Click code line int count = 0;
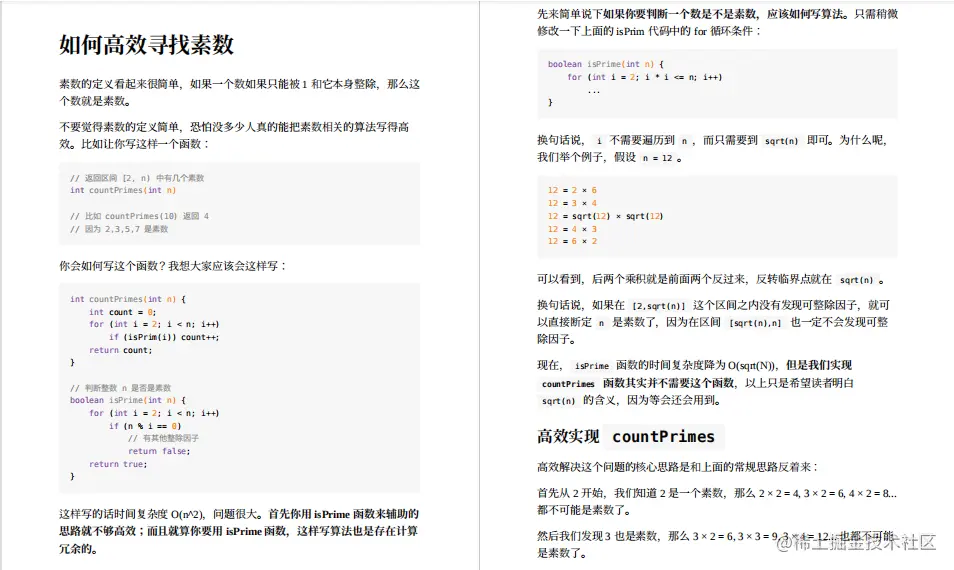This screenshot has width=954, height=570. 122,312
